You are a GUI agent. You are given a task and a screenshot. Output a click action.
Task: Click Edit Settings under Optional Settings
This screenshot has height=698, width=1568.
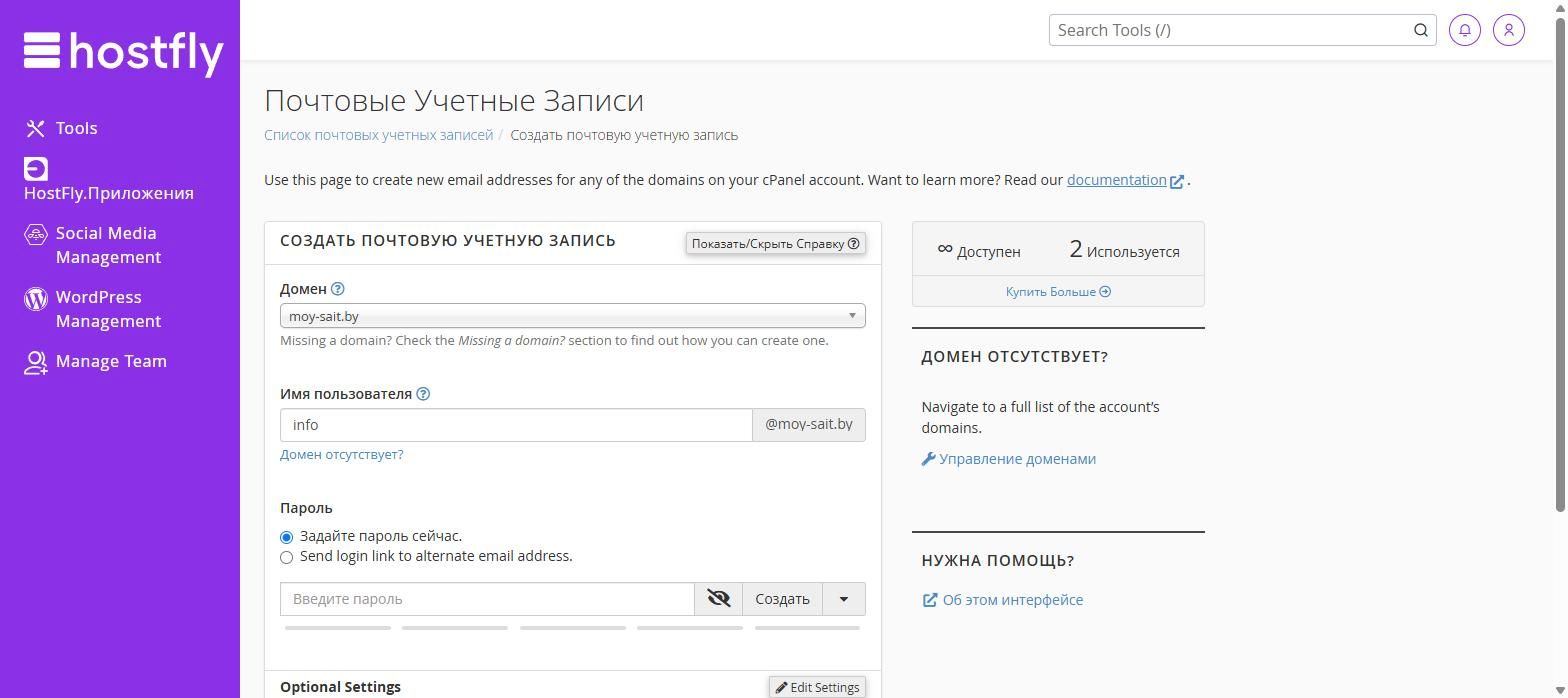pyautogui.click(x=817, y=687)
